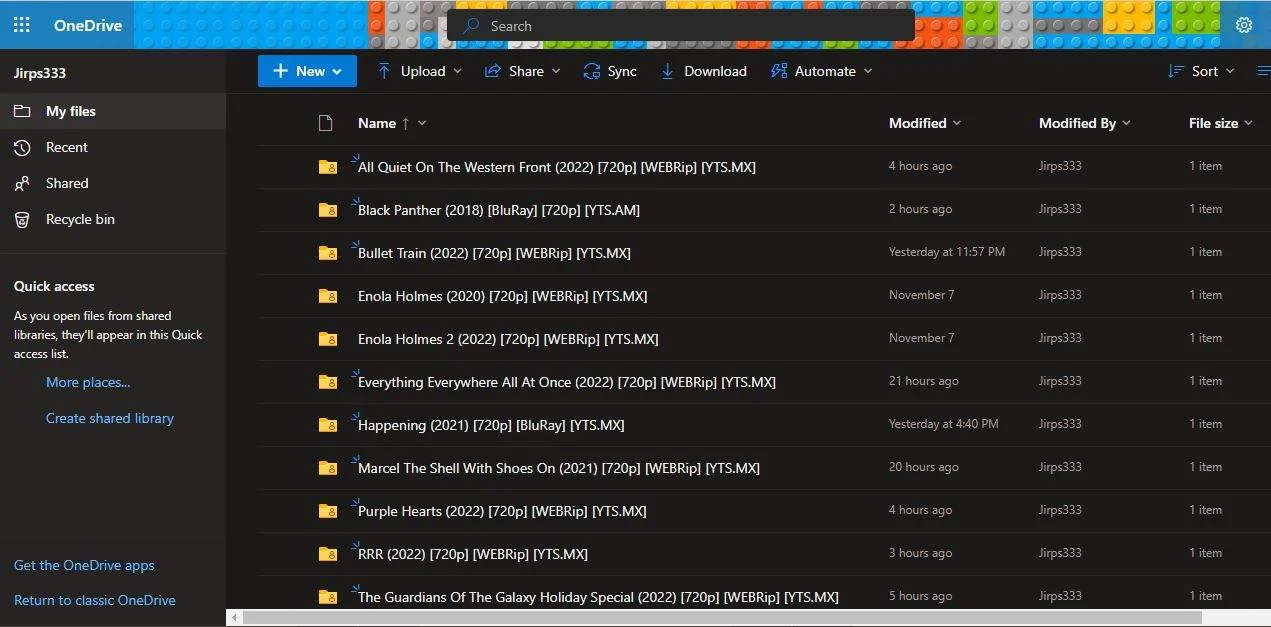1271x627 pixels.
Task: Click the folder icon for Purple Hearts
Action: [327, 511]
